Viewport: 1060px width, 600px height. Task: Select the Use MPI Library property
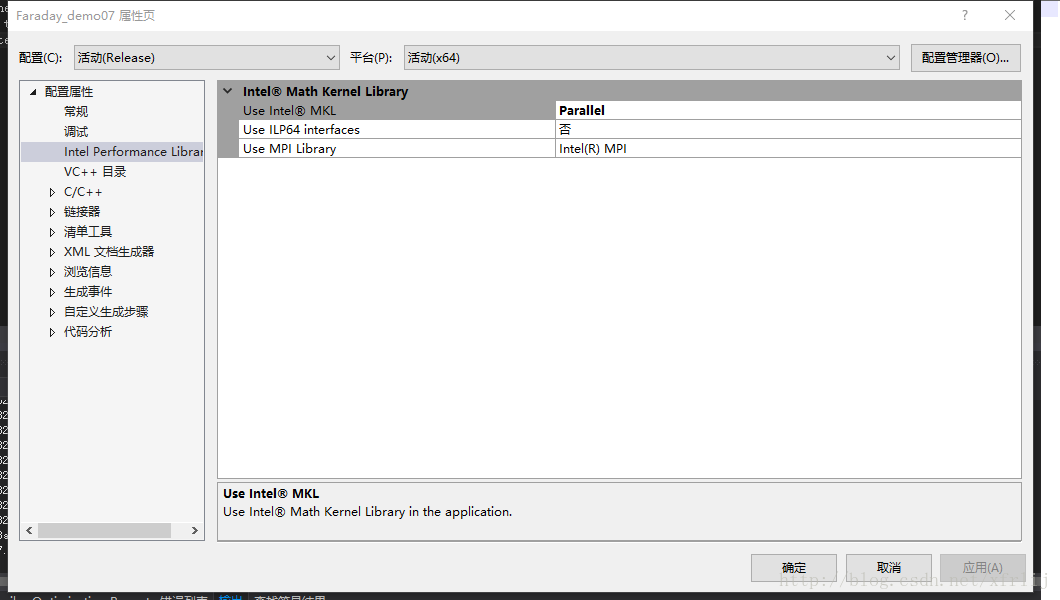(397, 149)
